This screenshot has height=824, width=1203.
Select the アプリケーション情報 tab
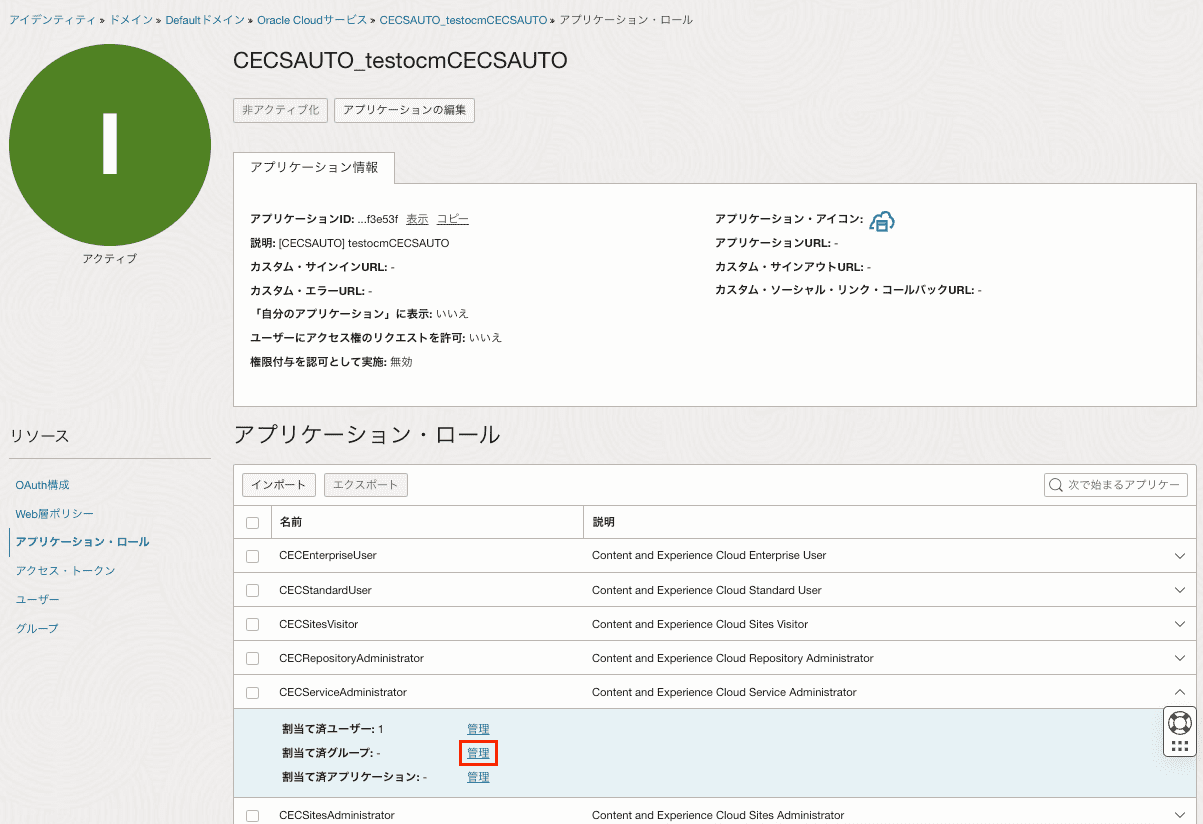tap(313, 169)
